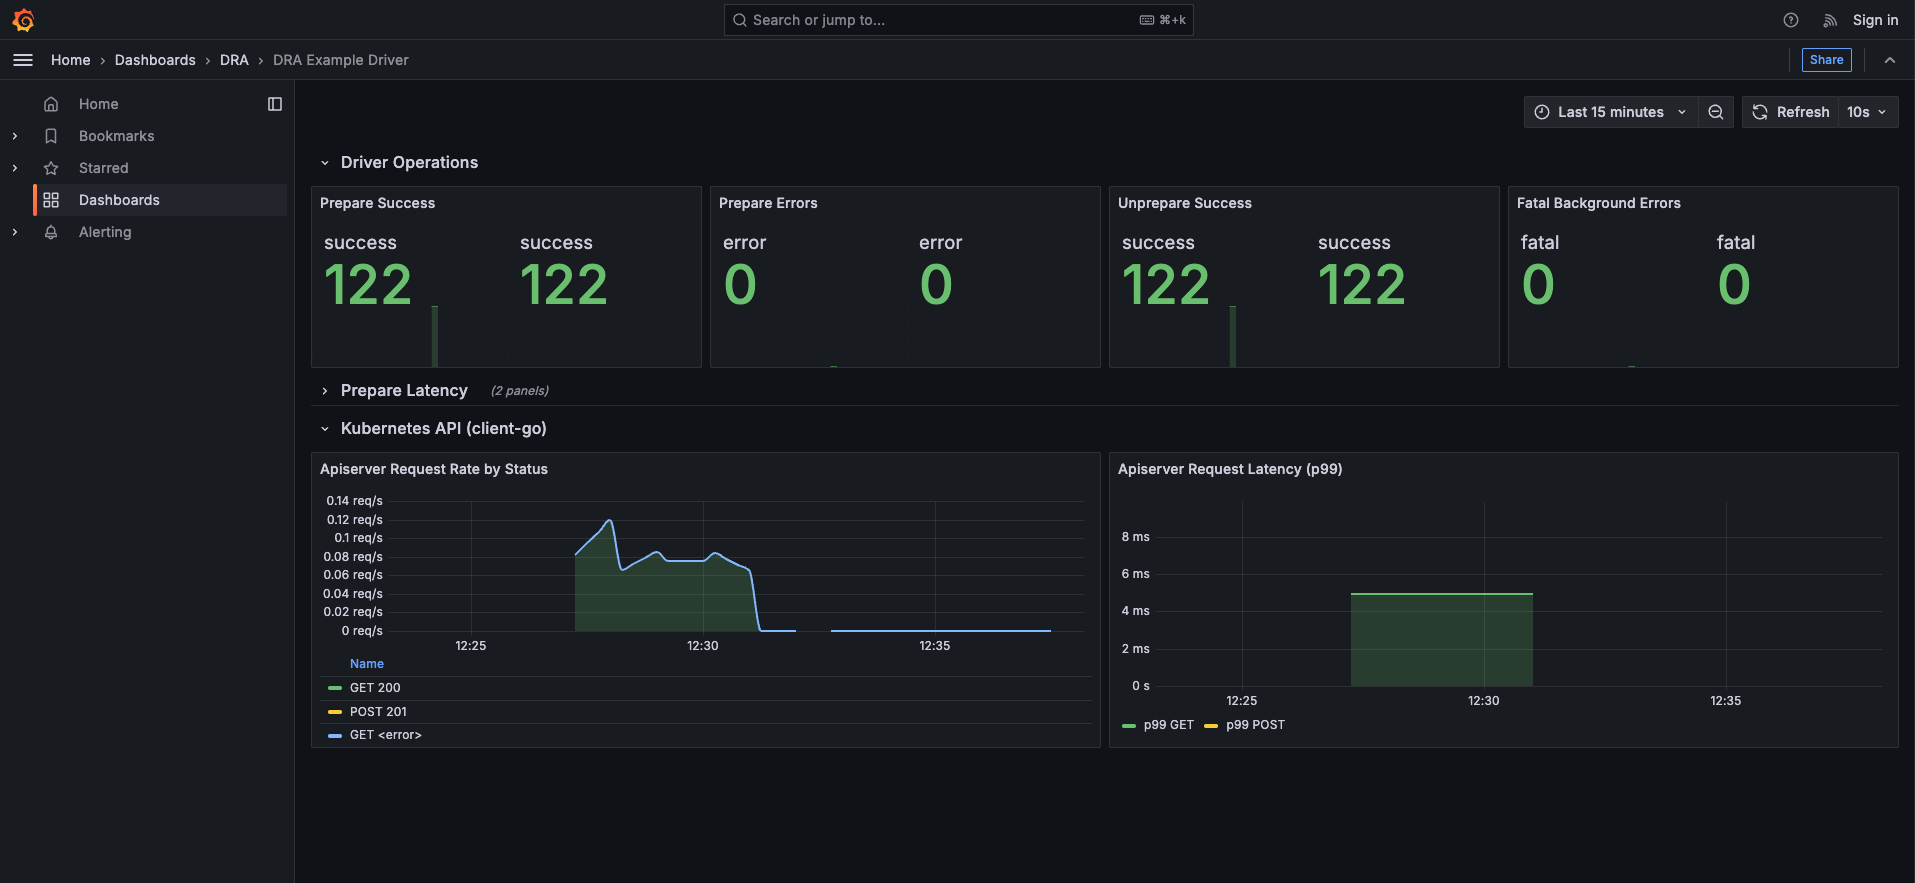Image resolution: width=1915 pixels, height=883 pixels.
Task: Open Apiserver Request Latency (p99) title
Action: (1230, 469)
